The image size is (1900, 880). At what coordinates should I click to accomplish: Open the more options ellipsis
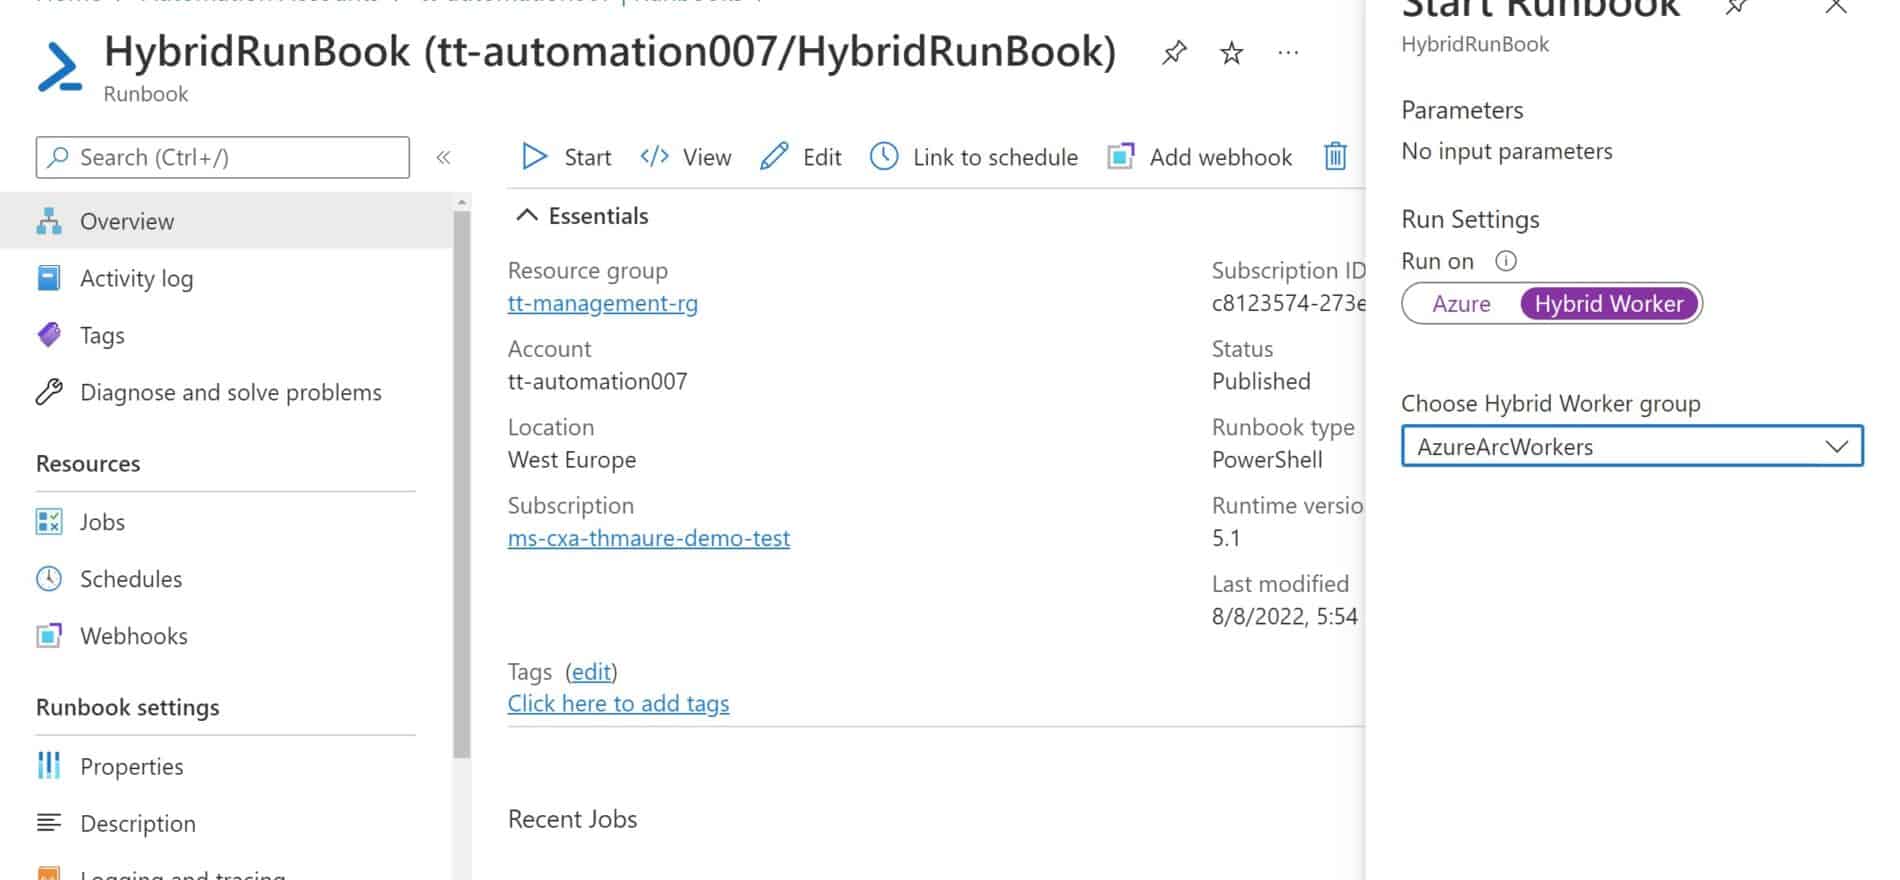1288,52
